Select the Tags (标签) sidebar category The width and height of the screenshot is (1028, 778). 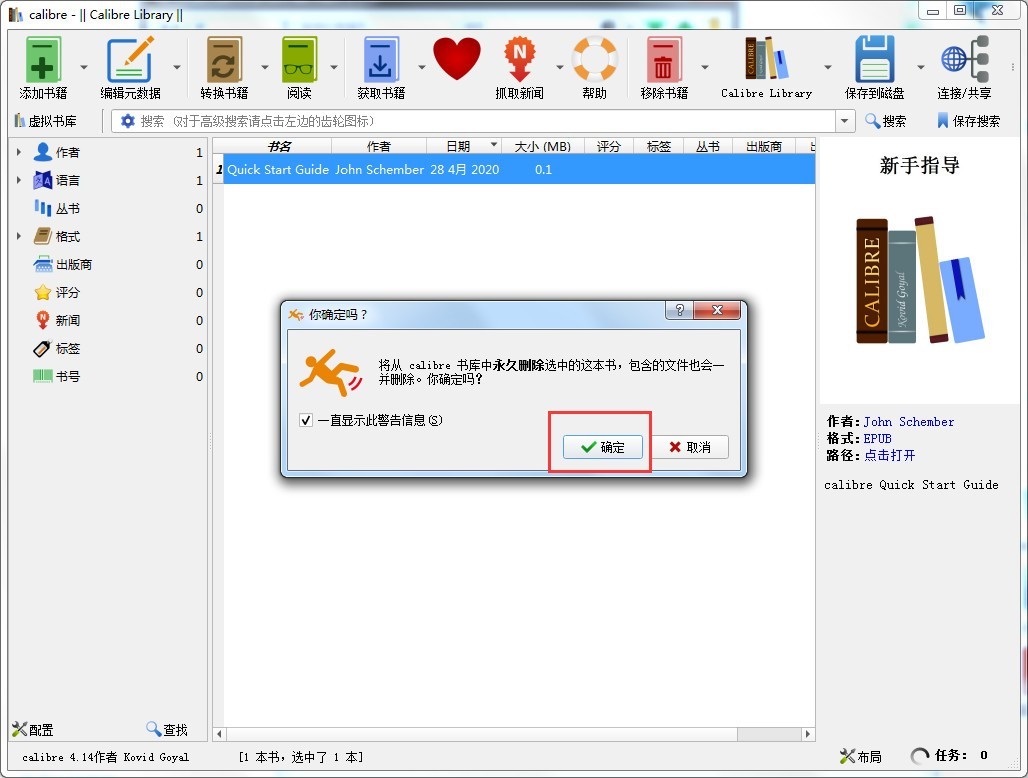[68, 349]
